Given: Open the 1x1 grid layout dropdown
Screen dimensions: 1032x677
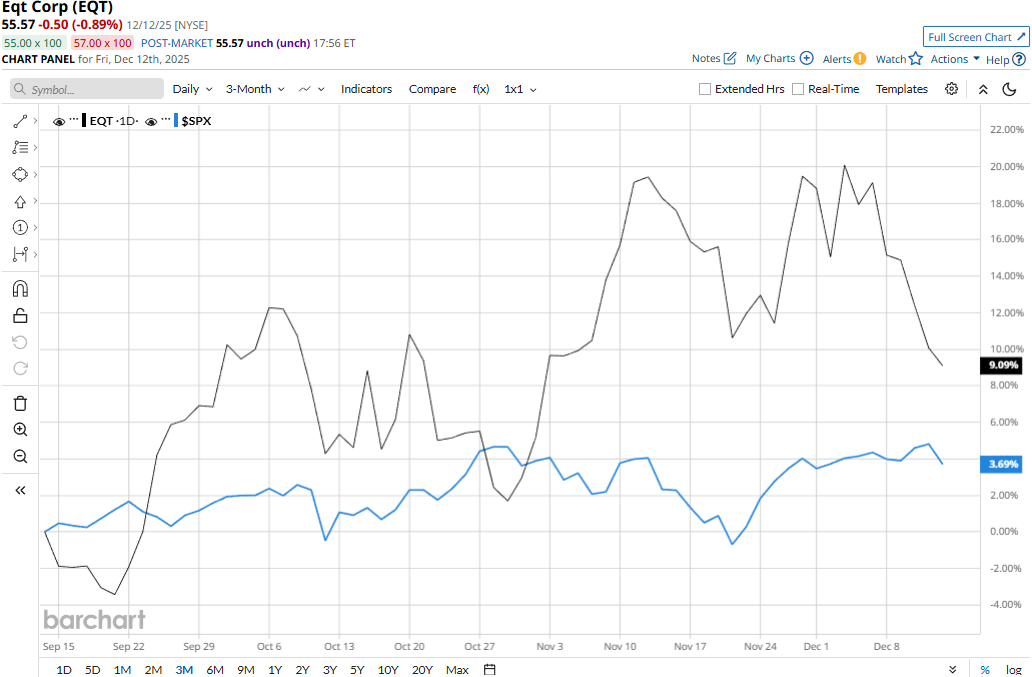Looking at the screenshot, I should coord(520,89).
